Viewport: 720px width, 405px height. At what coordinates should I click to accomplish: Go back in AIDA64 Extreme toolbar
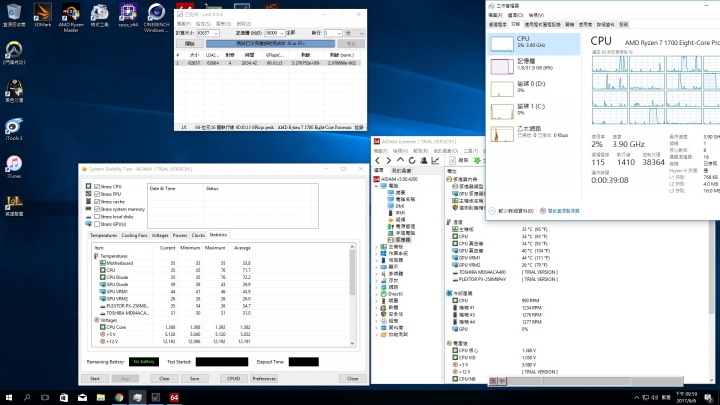tap(377, 160)
